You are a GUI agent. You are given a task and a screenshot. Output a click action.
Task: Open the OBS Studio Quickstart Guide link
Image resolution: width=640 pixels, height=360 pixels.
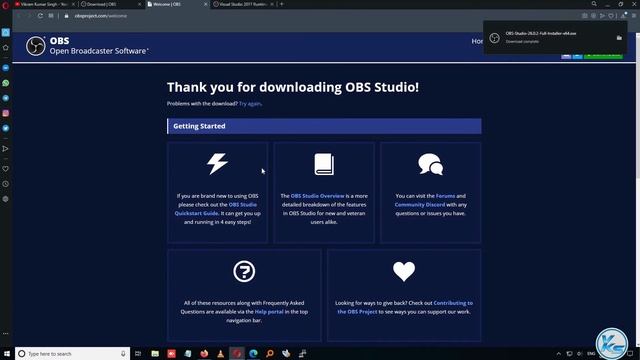point(216,209)
